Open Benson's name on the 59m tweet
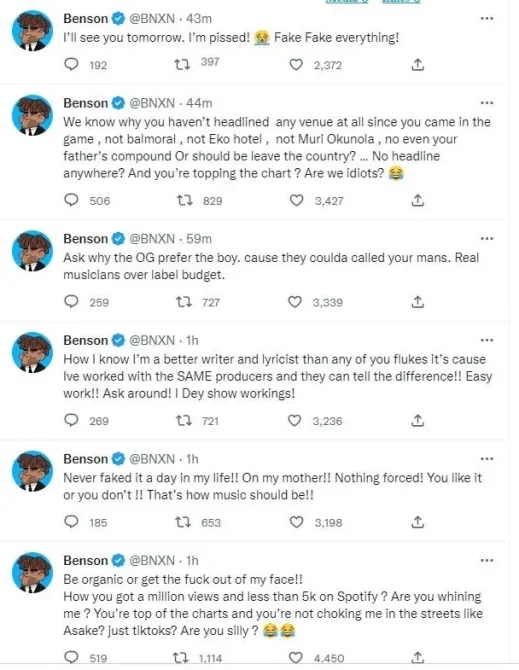The height and width of the screenshot is (670, 519). tap(85, 238)
